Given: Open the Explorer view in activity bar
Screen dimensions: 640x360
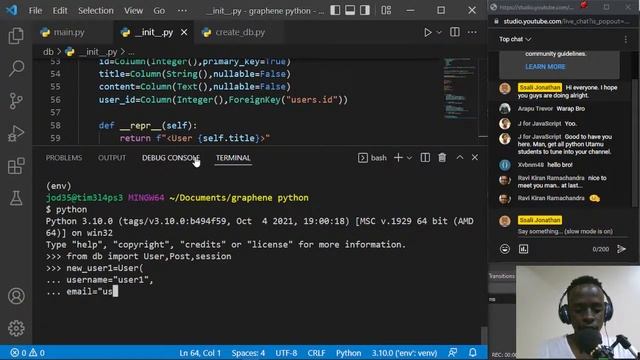Looking at the screenshot, I should [16, 36].
